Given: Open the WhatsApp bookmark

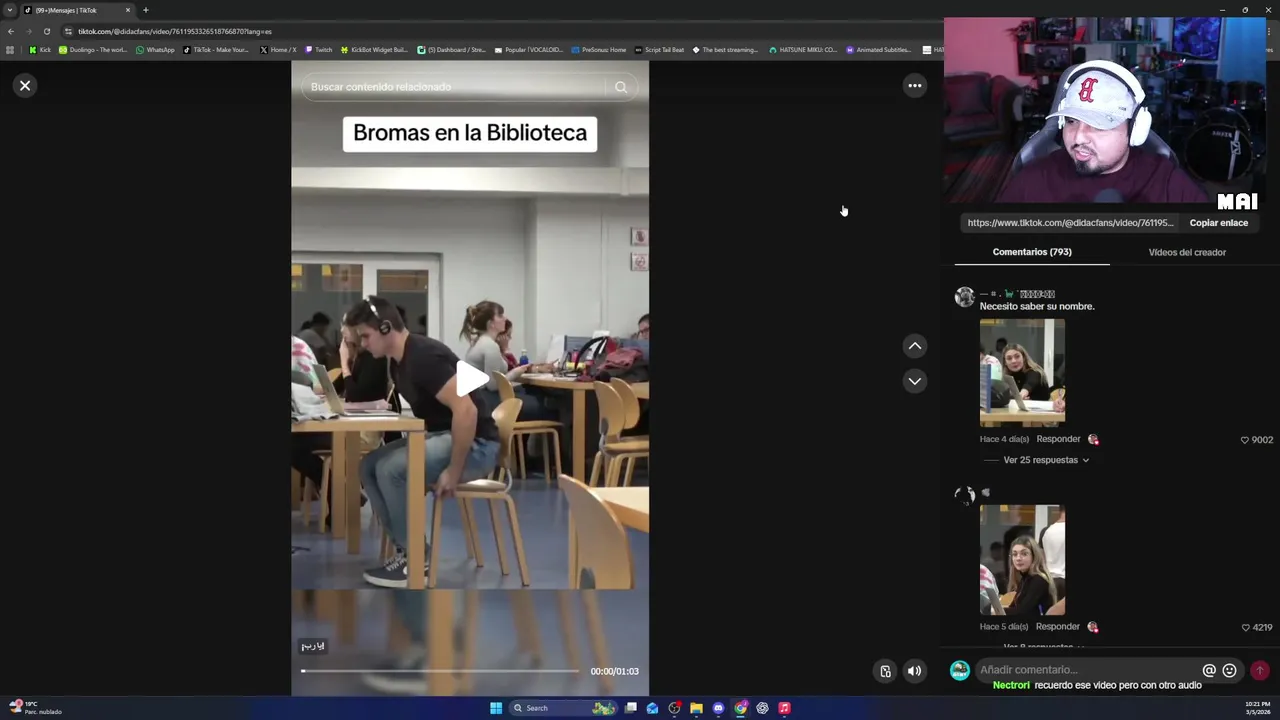Looking at the screenshot, I should (155, 50).
